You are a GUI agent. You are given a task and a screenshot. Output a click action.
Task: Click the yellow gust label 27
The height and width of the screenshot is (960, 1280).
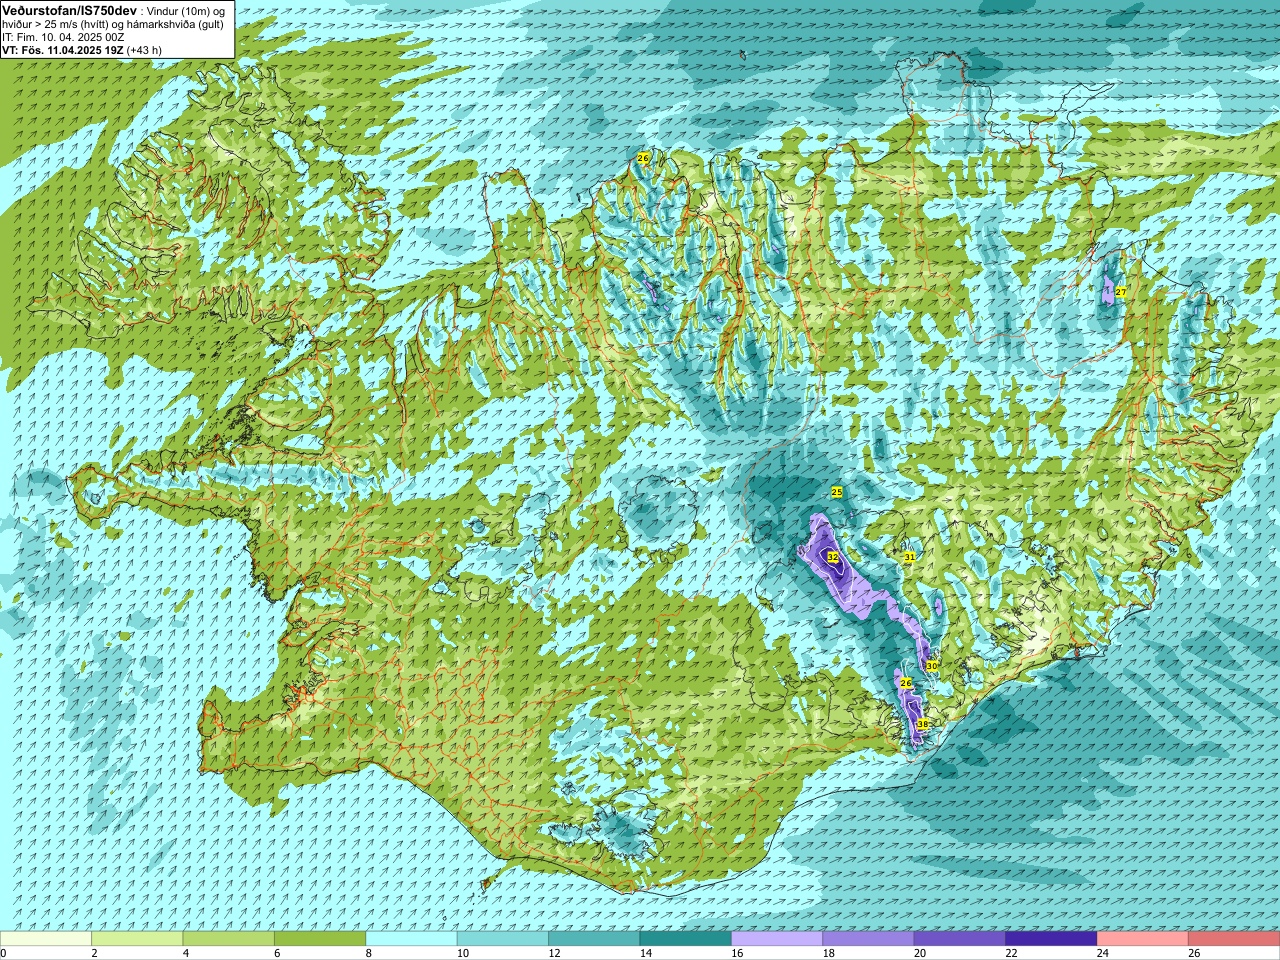point(1121,292)
